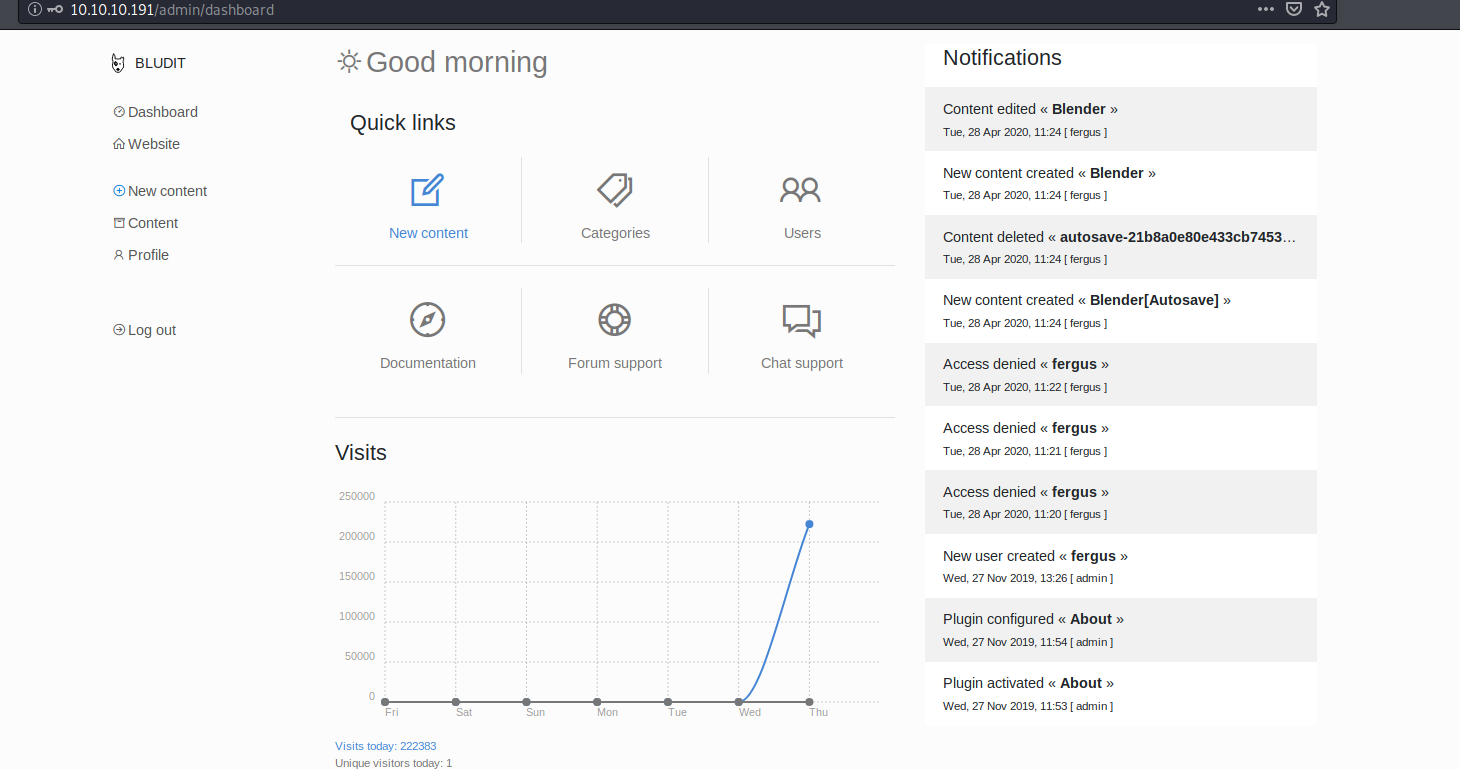Viewport: 1460px width, 769px height.
Task: Open Users via the people icon
Action: 801,190
